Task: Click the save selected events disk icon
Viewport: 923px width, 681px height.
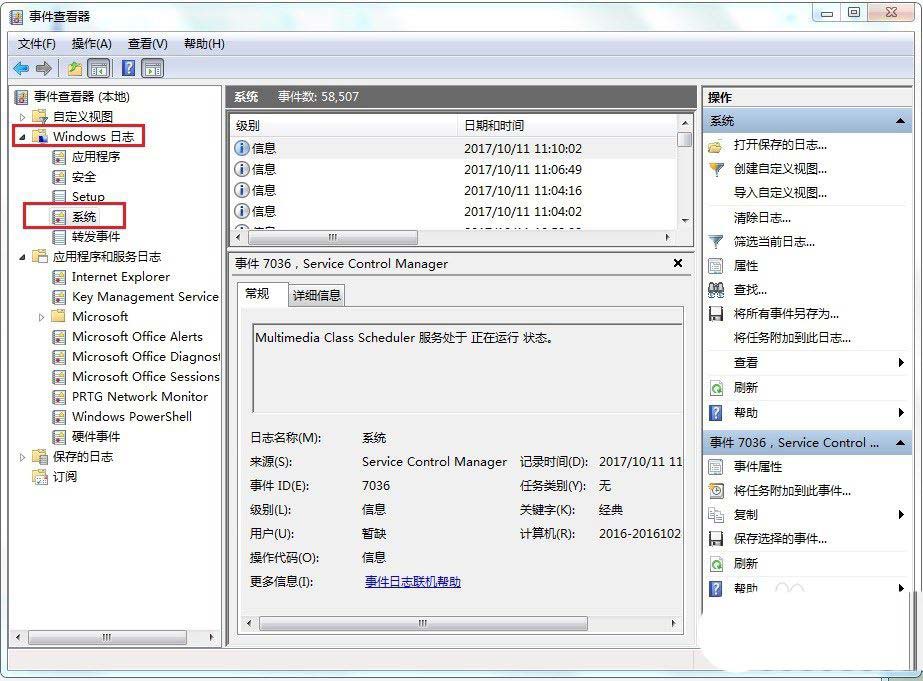Action: tap(716, 539)
